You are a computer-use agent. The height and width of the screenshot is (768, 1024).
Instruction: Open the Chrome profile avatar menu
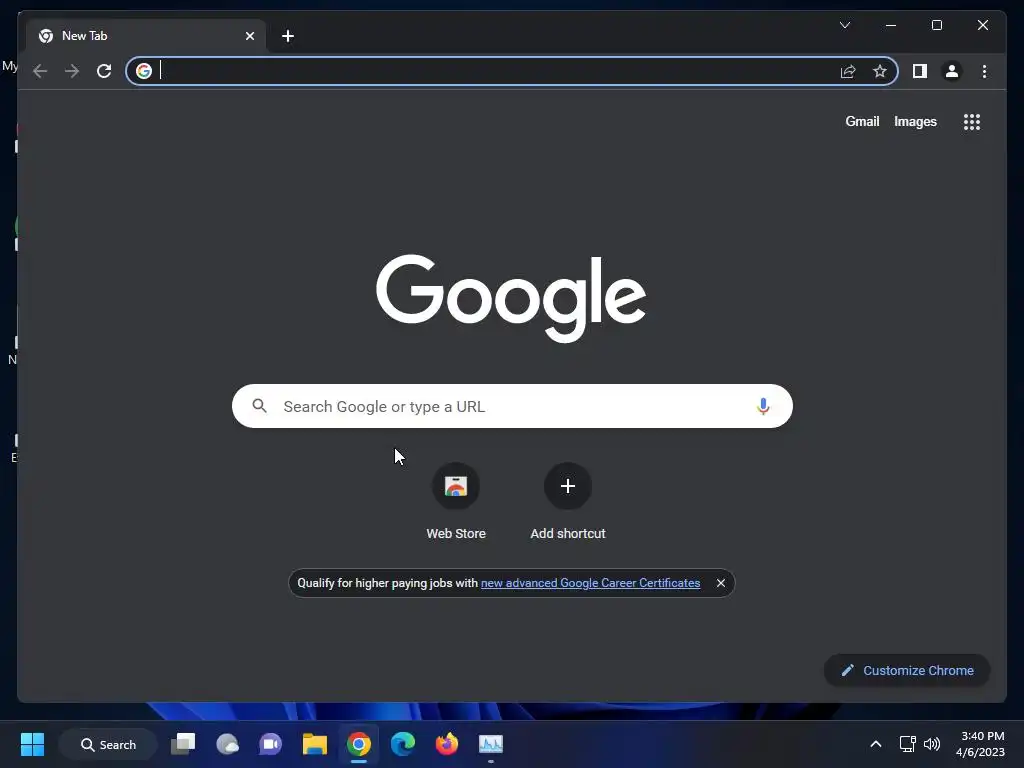coord(952,71)
